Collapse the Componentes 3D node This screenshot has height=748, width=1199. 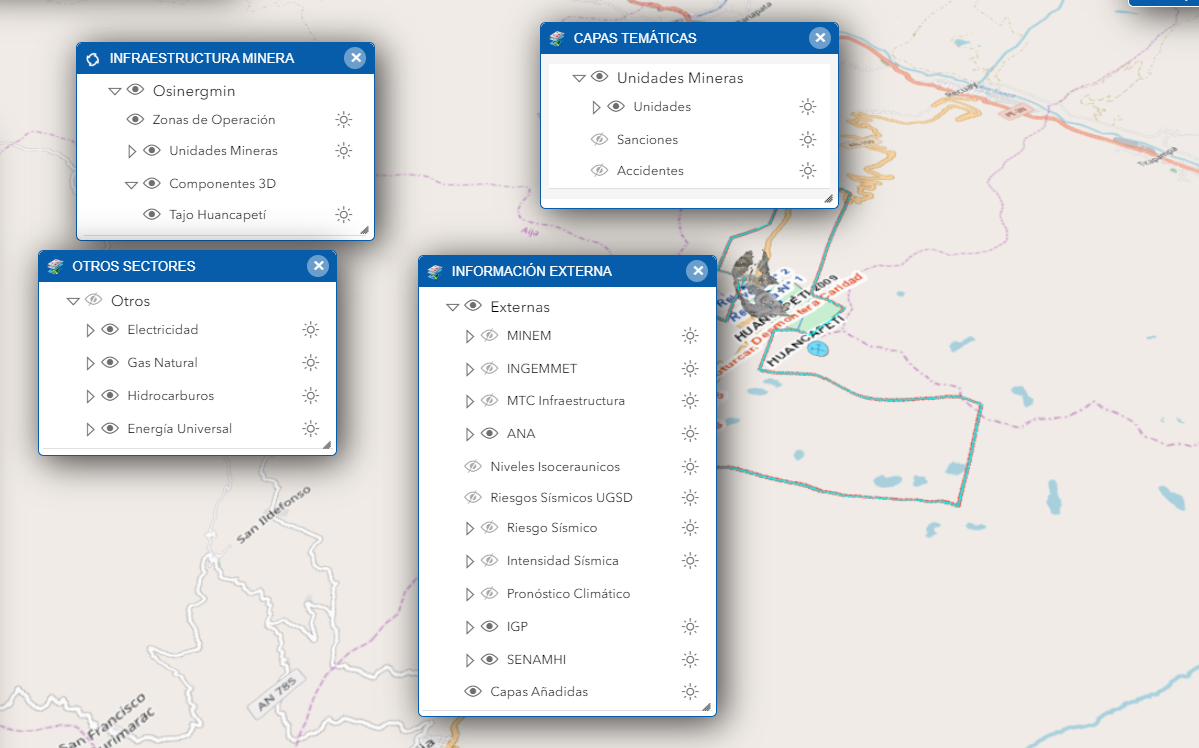point(132,184)
